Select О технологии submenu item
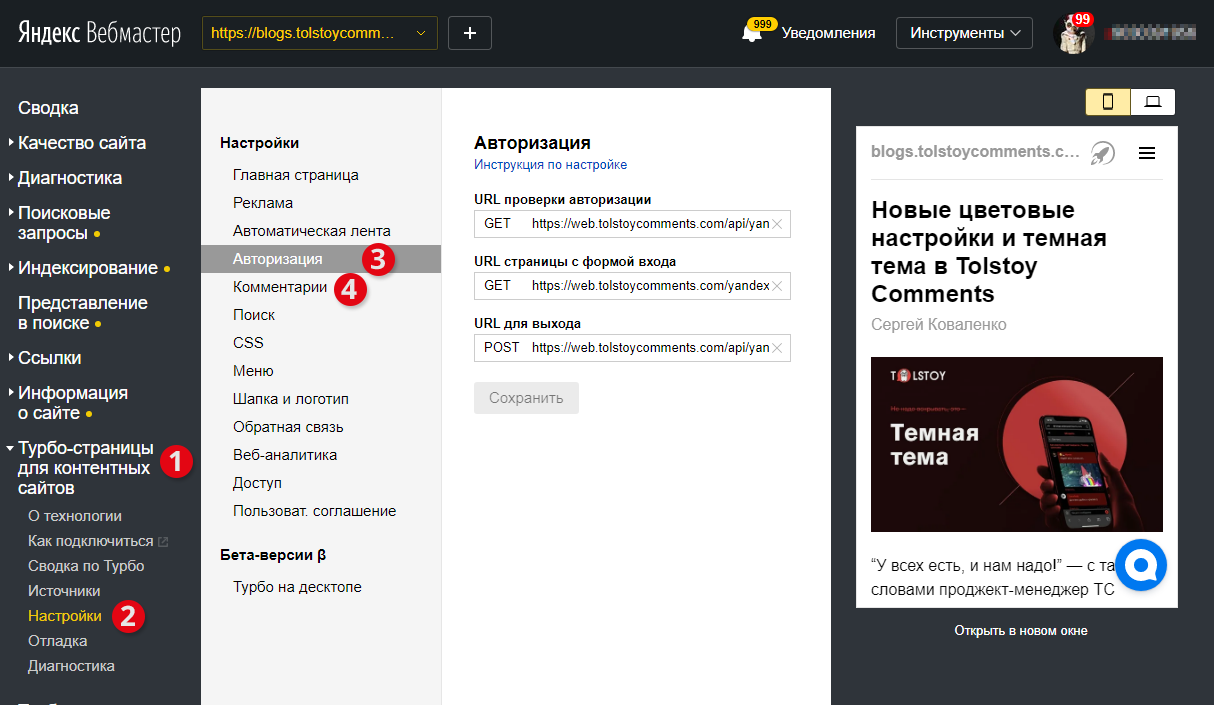This screenshot has width=1214, height=705. pos(75,516)
